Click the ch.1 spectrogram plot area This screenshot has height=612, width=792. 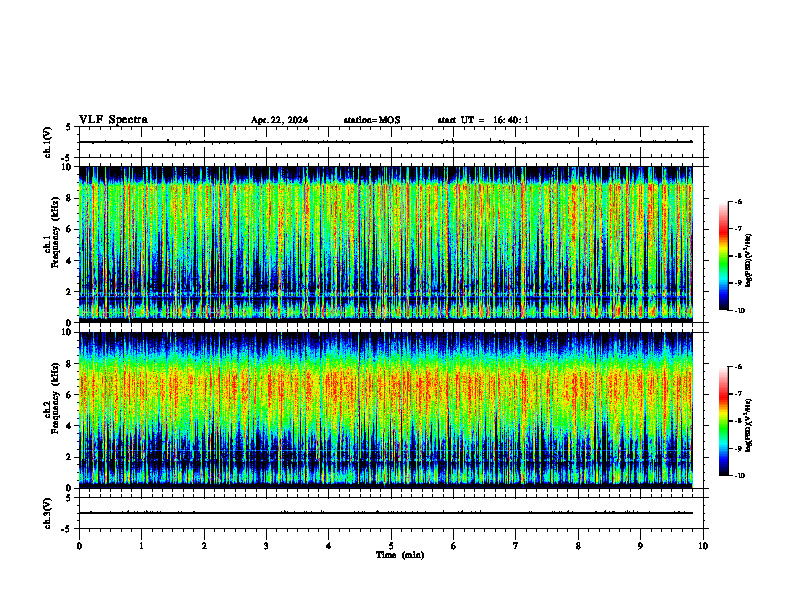[386, 244]
